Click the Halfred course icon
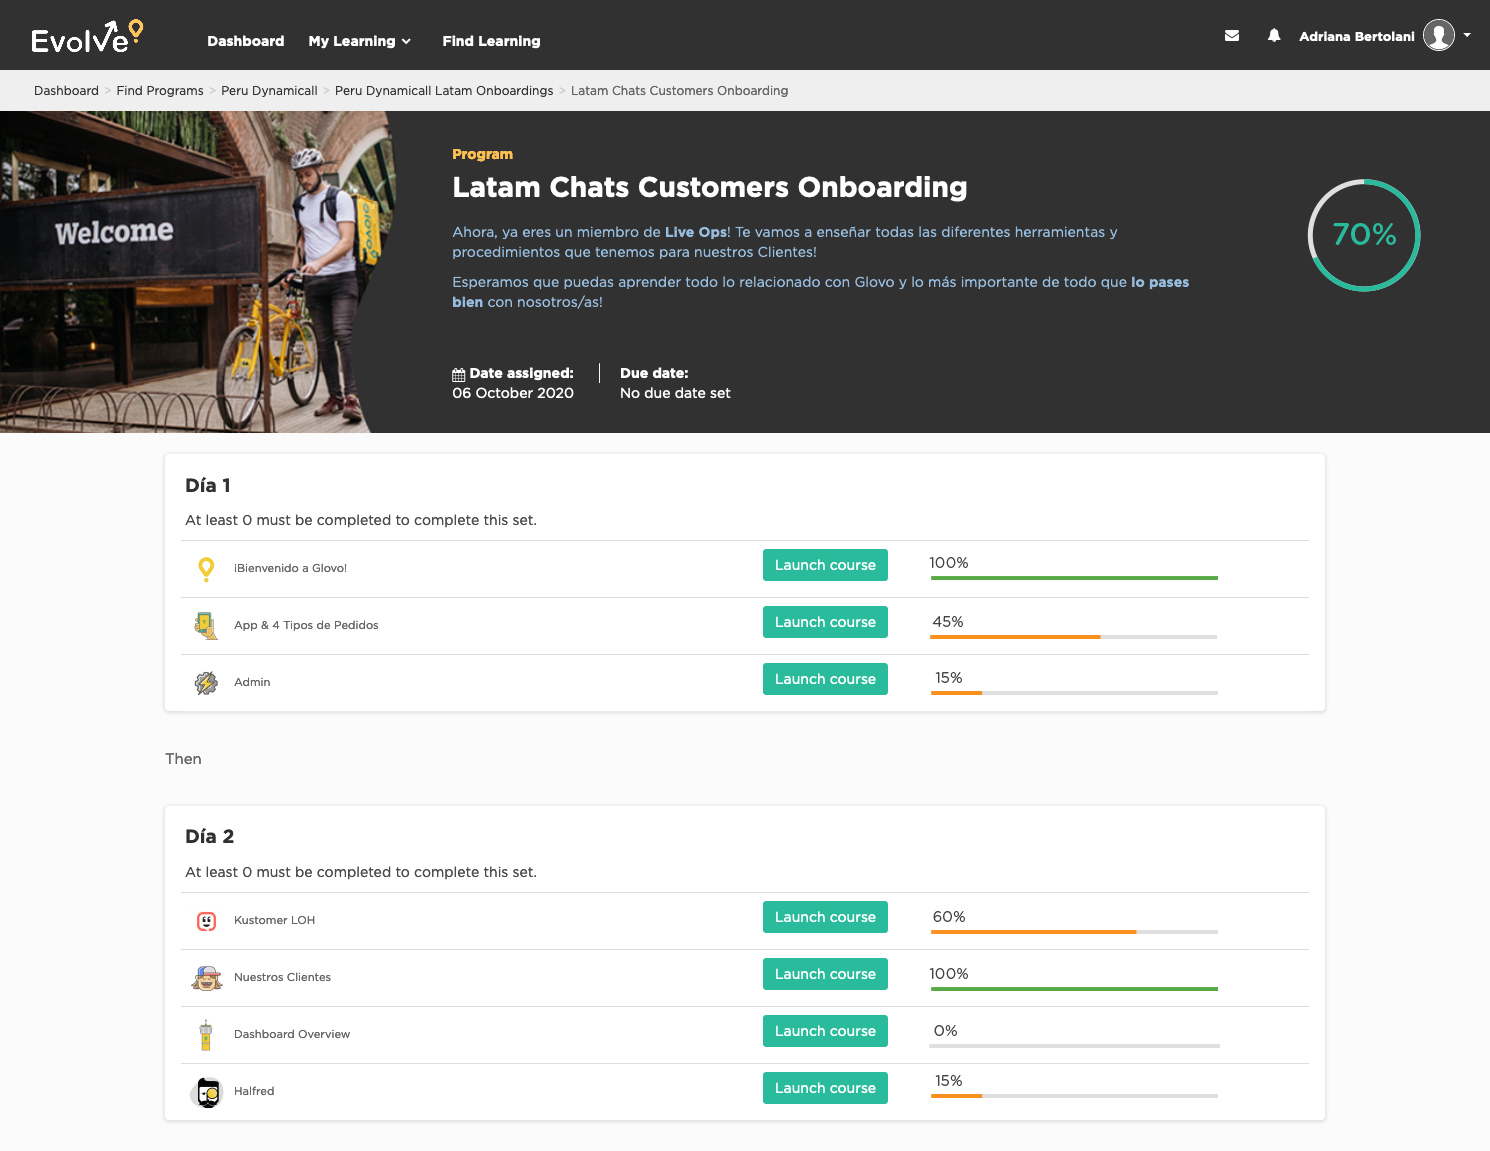The image size is (1490, 1151). (x=206, y=1093)
